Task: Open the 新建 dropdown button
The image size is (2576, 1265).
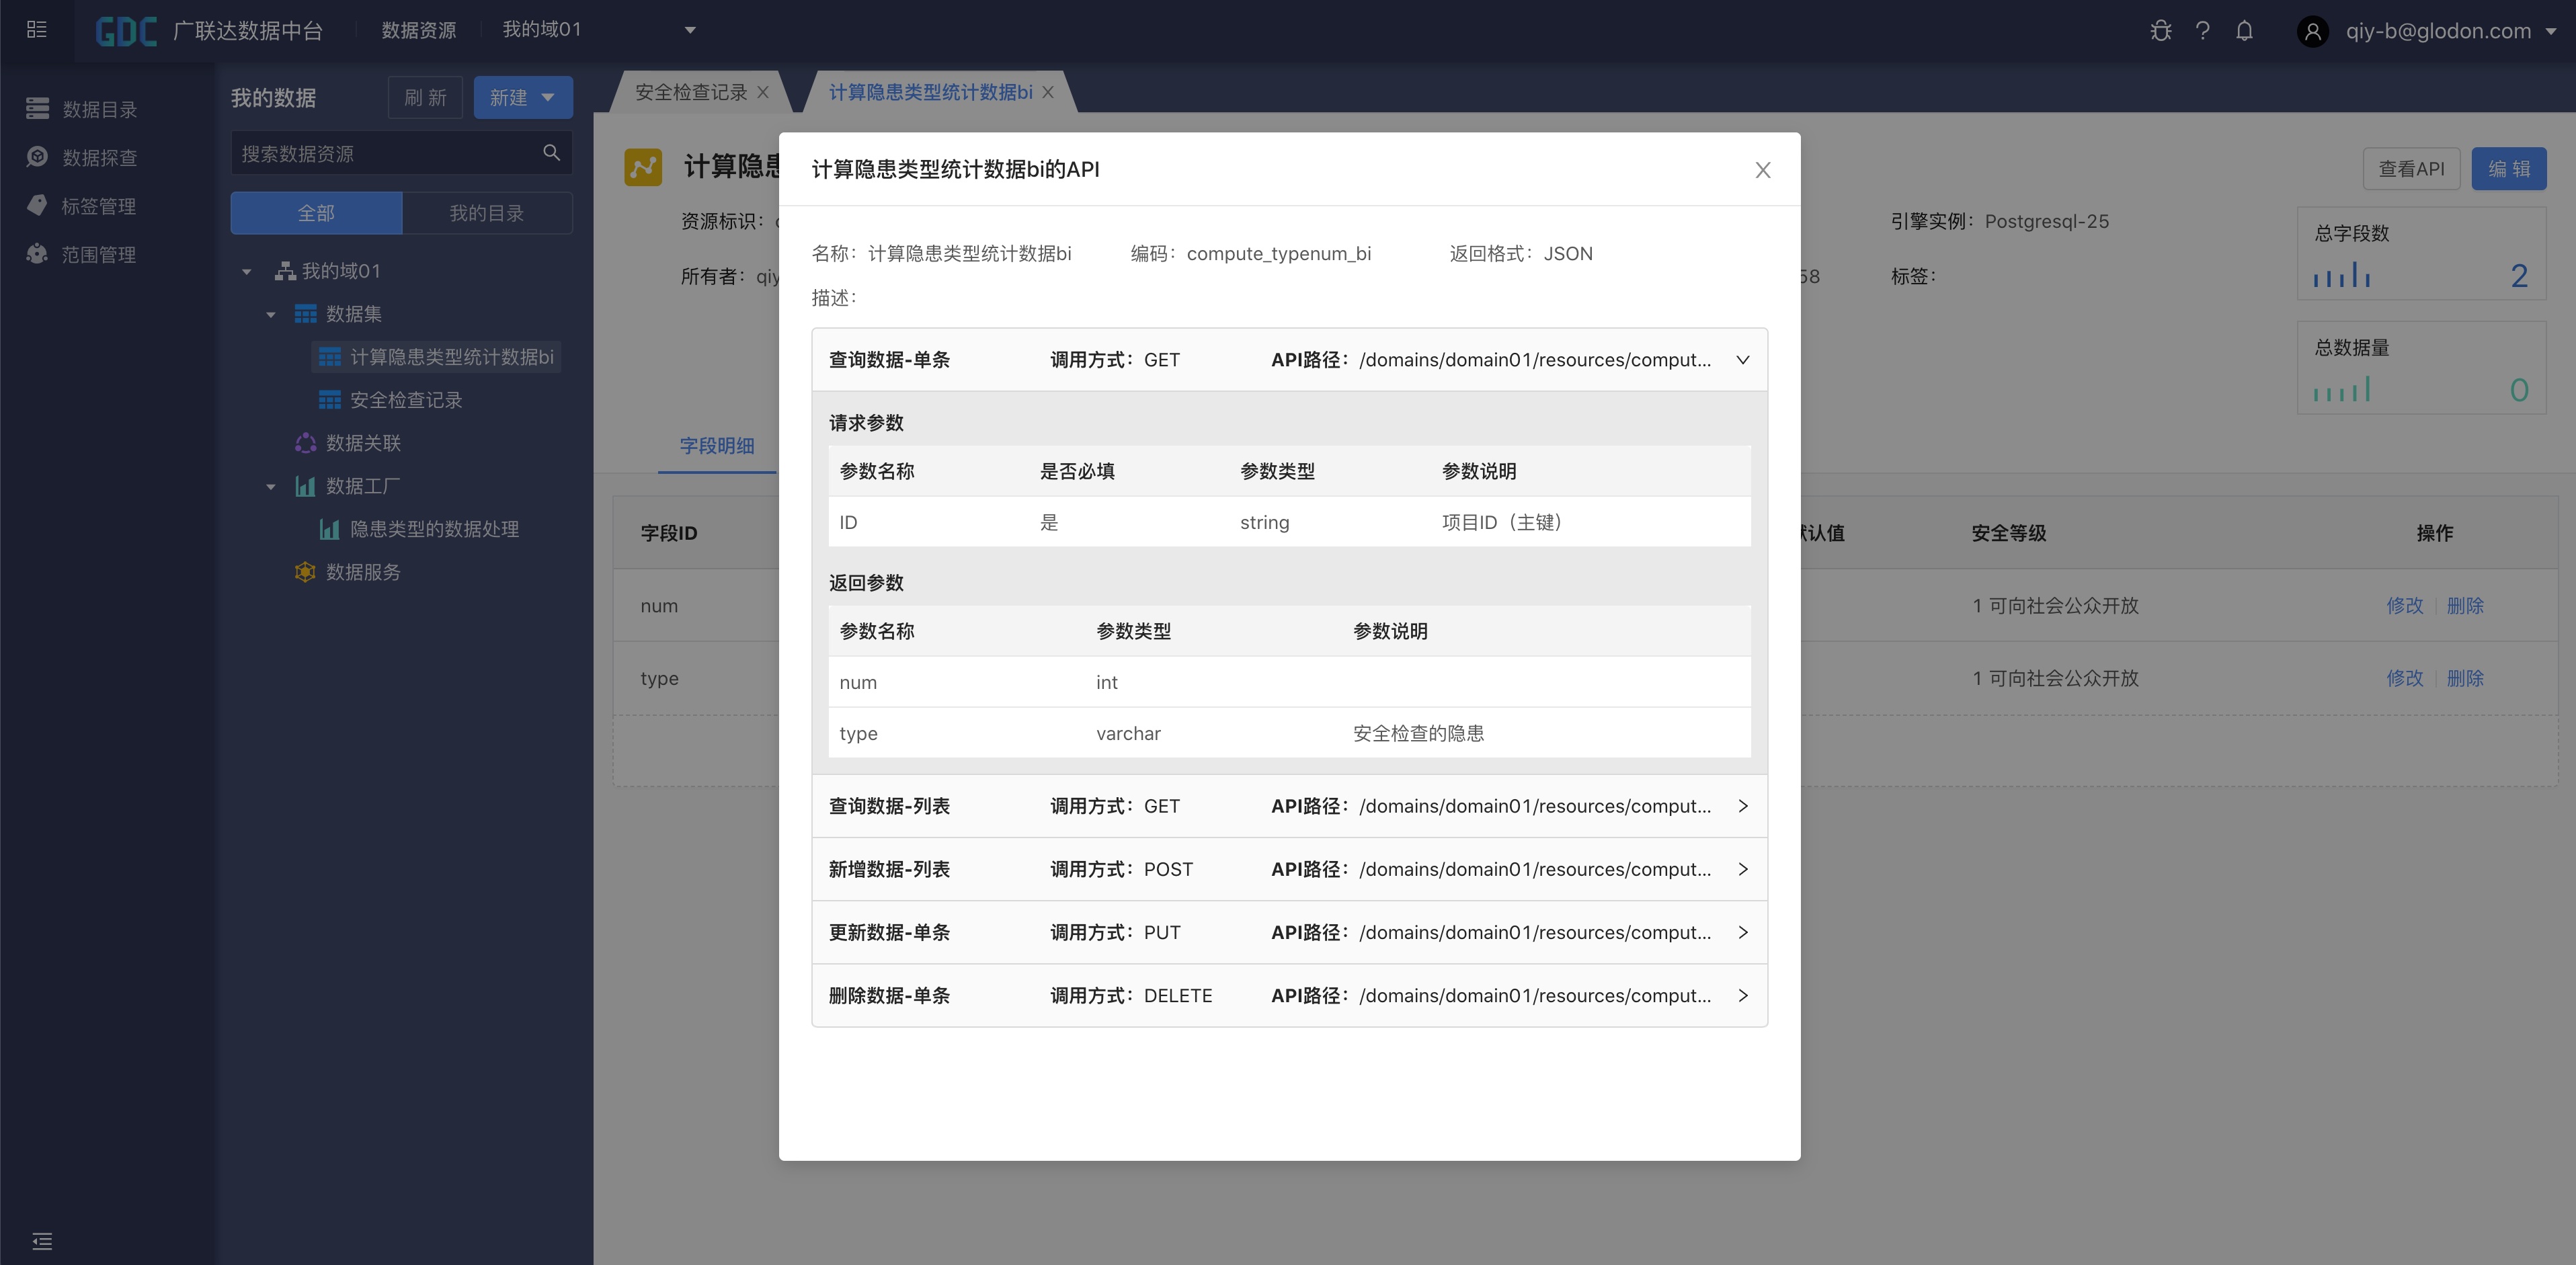Action: [522, 97]
